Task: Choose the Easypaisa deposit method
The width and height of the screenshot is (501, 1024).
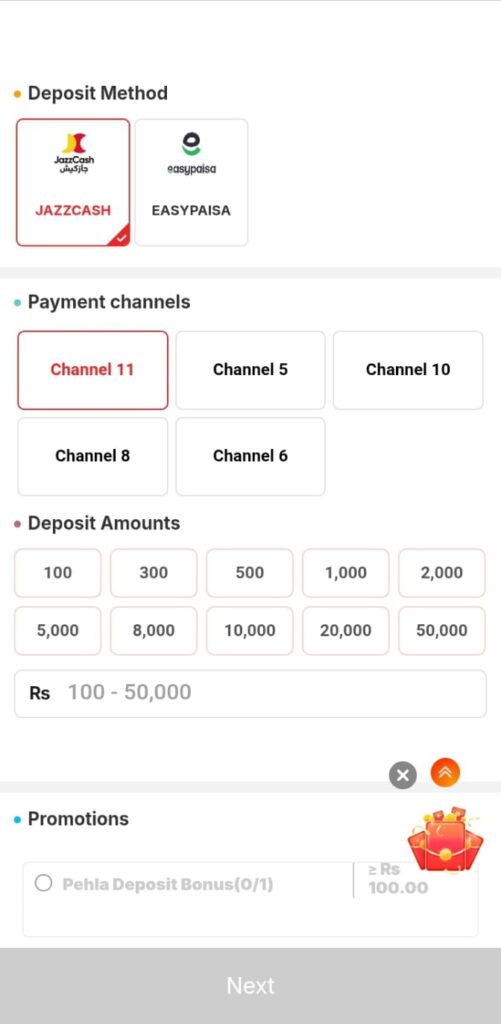Action: click(x=191, y=182)
